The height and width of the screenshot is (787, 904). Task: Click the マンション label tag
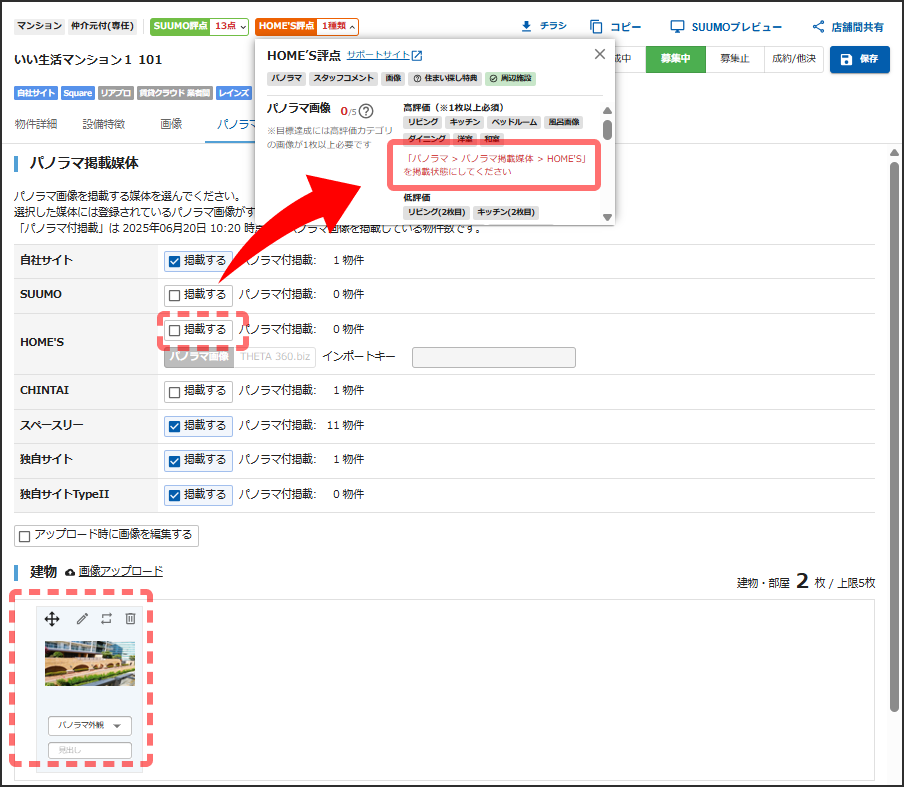39,27
